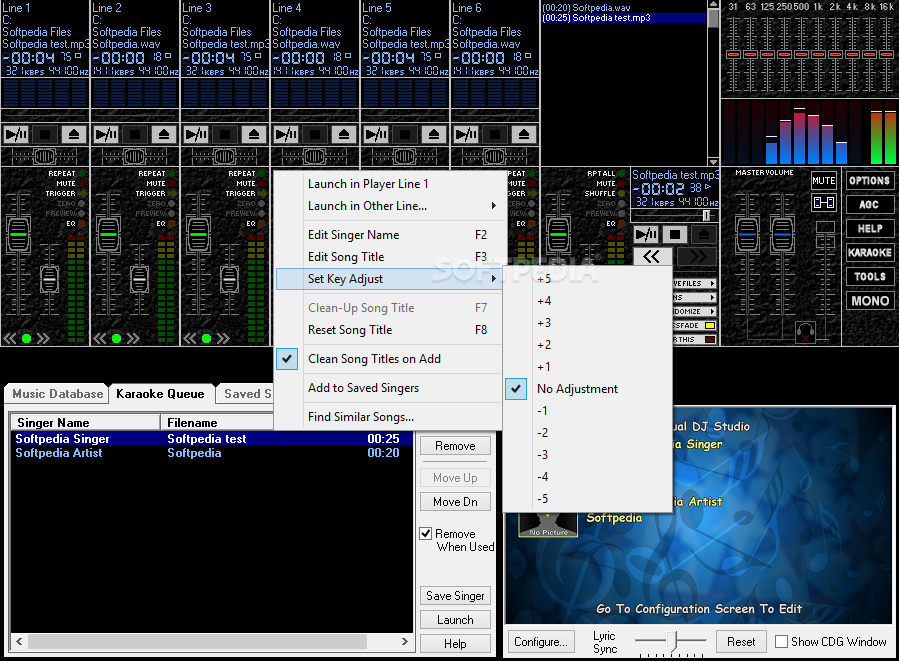This screenshot has width=899, height=661.
Task: Click the Line 2 stop button
Action: coord(135,135)
